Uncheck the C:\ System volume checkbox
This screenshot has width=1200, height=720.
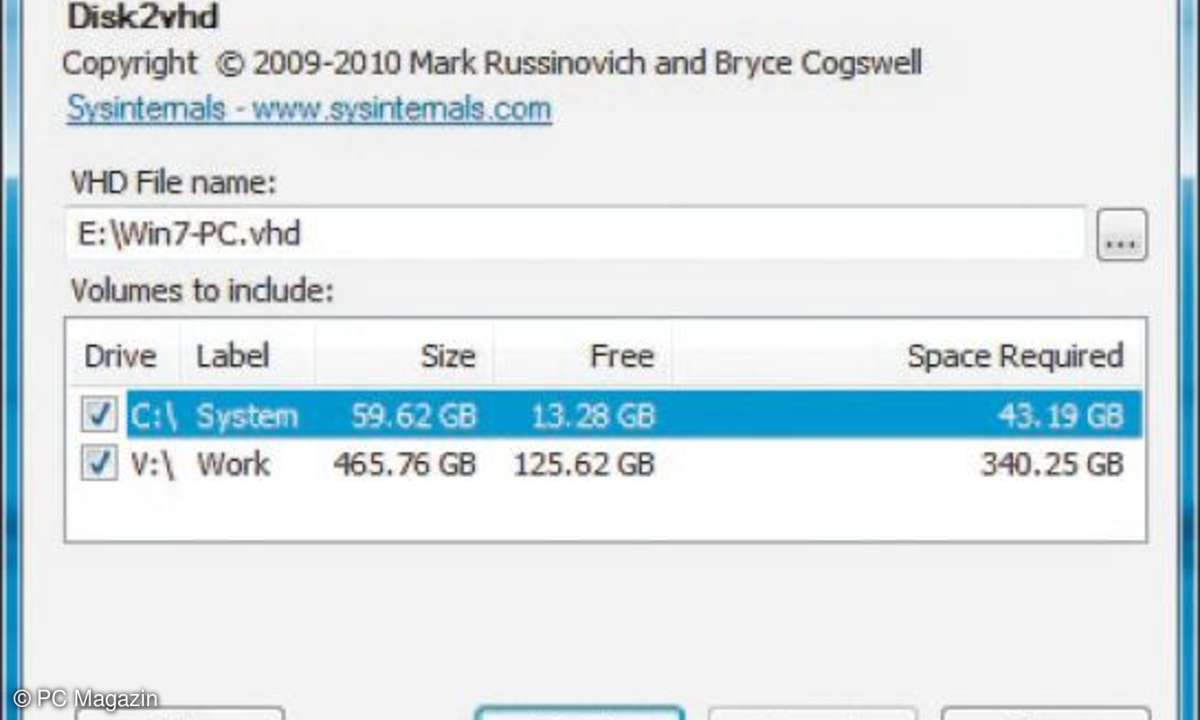[99, 415]
